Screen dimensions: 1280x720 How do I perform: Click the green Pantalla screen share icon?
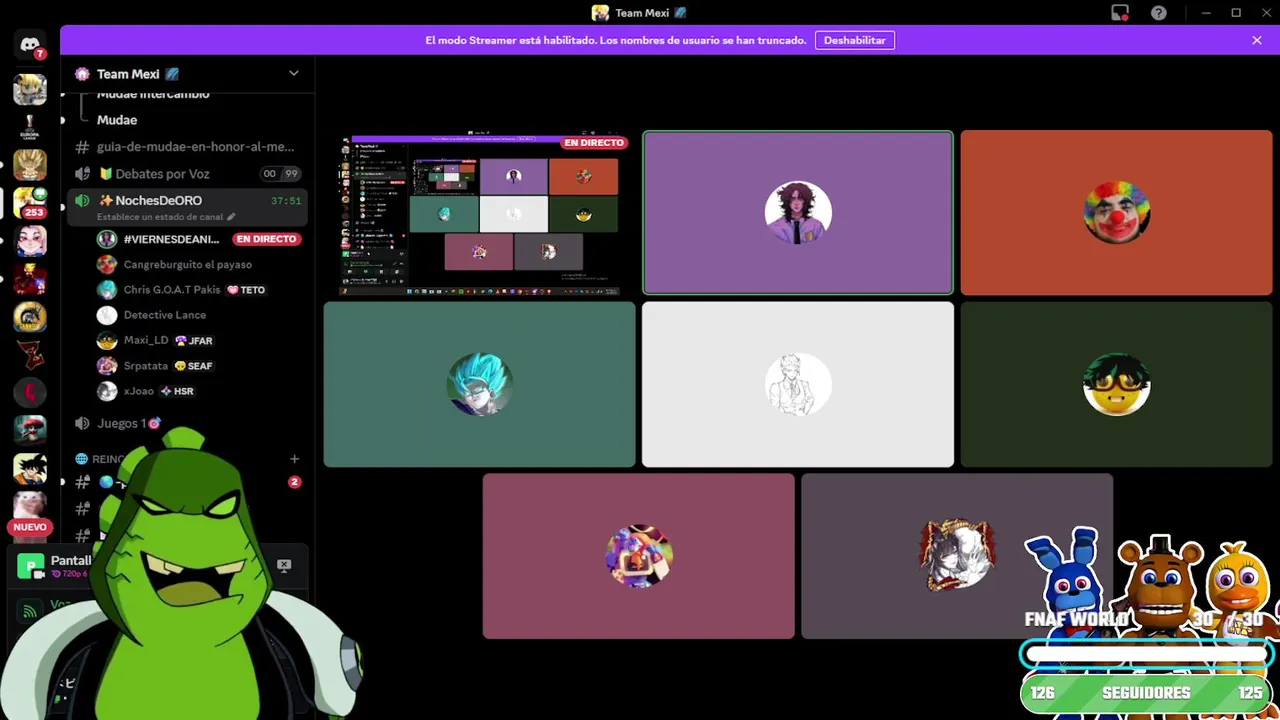(31, 566)
